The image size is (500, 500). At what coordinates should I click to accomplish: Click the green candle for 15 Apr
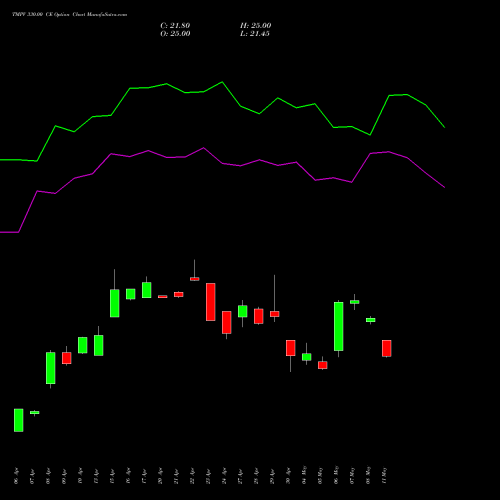click(x=115, y=303)
